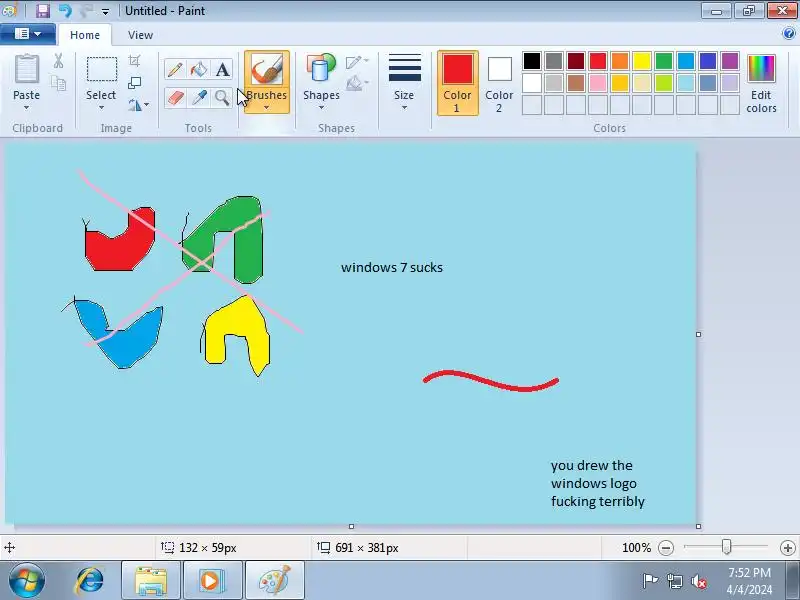Select the Color picker eyedropper tool
This screenshot has height=600, width=800.
tap(198, 97)
